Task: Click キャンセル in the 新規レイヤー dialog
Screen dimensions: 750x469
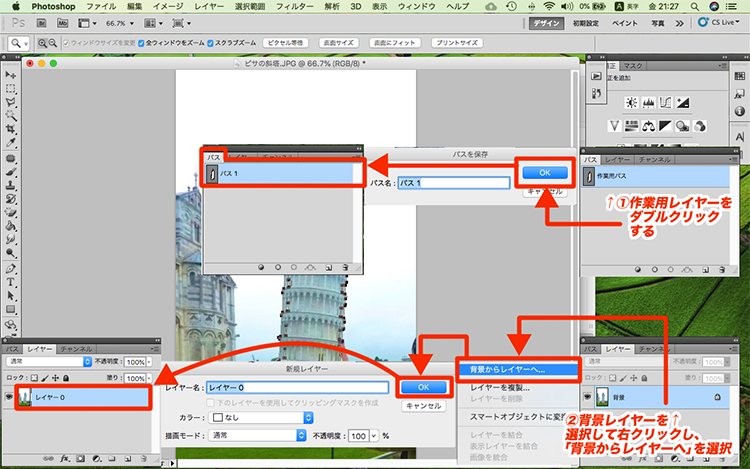Action: (423, 406)
